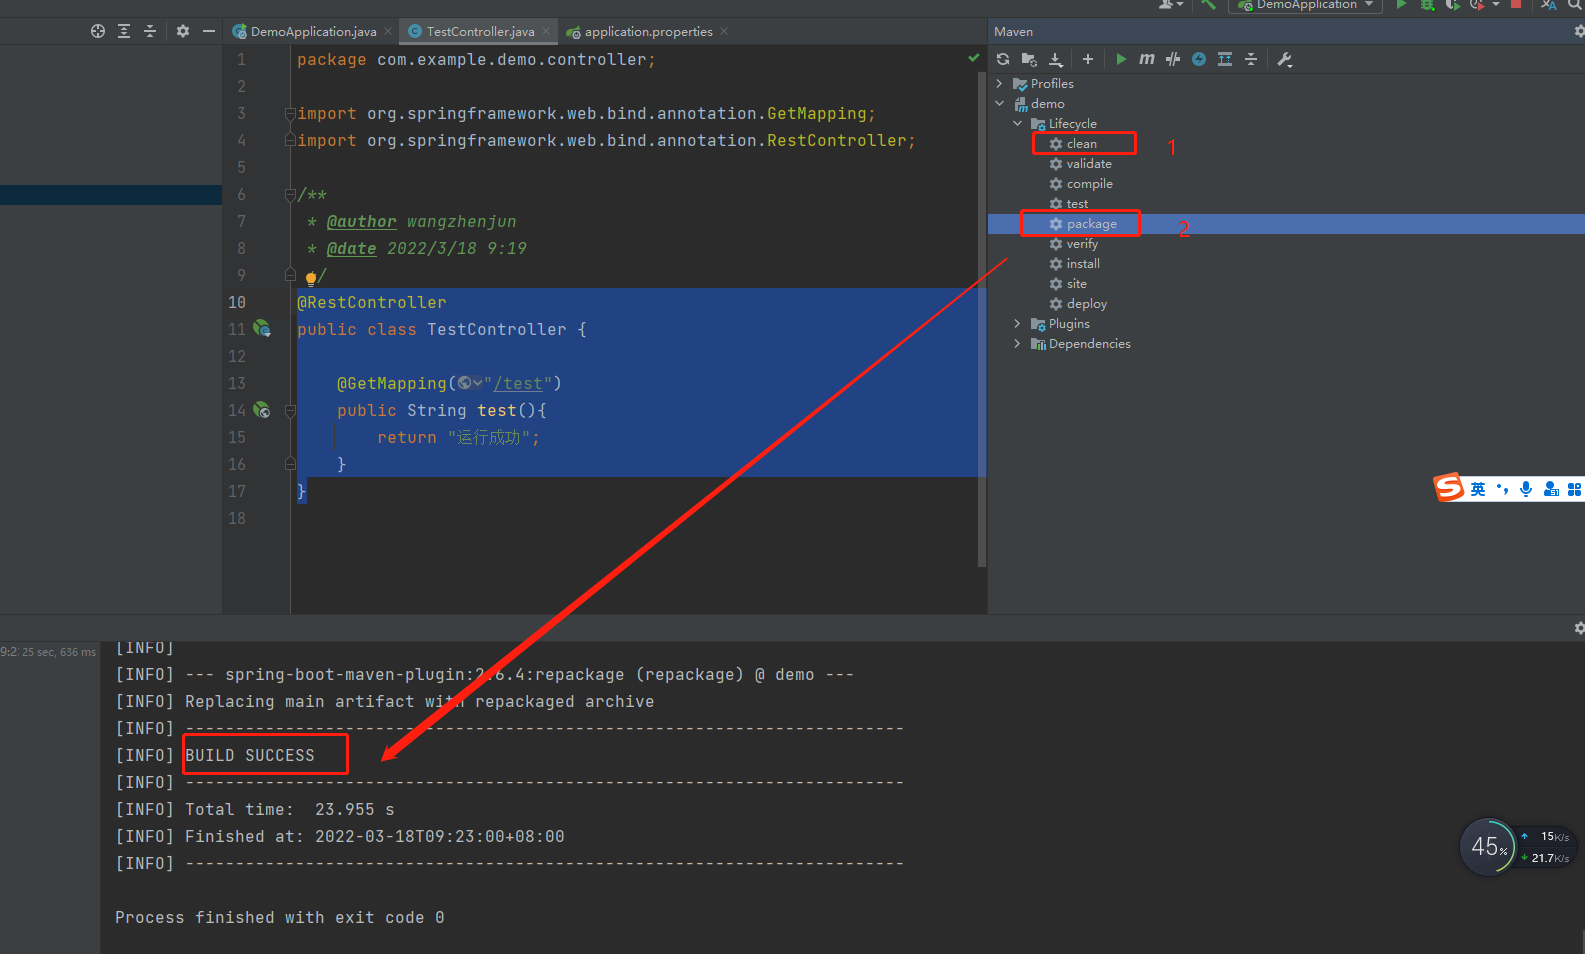
Task: Click BUILD SUCCESS line in console
Action: pos(250,755)
